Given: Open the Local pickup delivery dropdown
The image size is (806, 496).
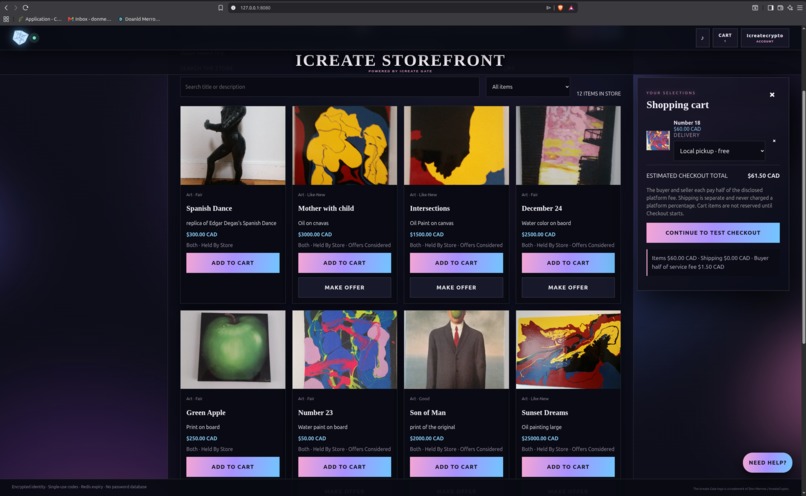Looking at the screenshot, I should coord(719,151).
